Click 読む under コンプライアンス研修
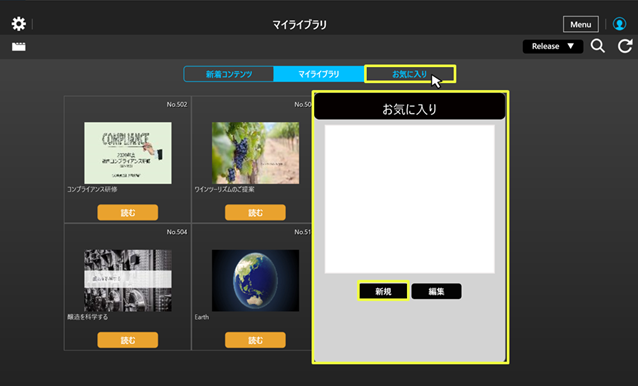The width and height of the screenshot is (638, 386). [x=128, y=212]
